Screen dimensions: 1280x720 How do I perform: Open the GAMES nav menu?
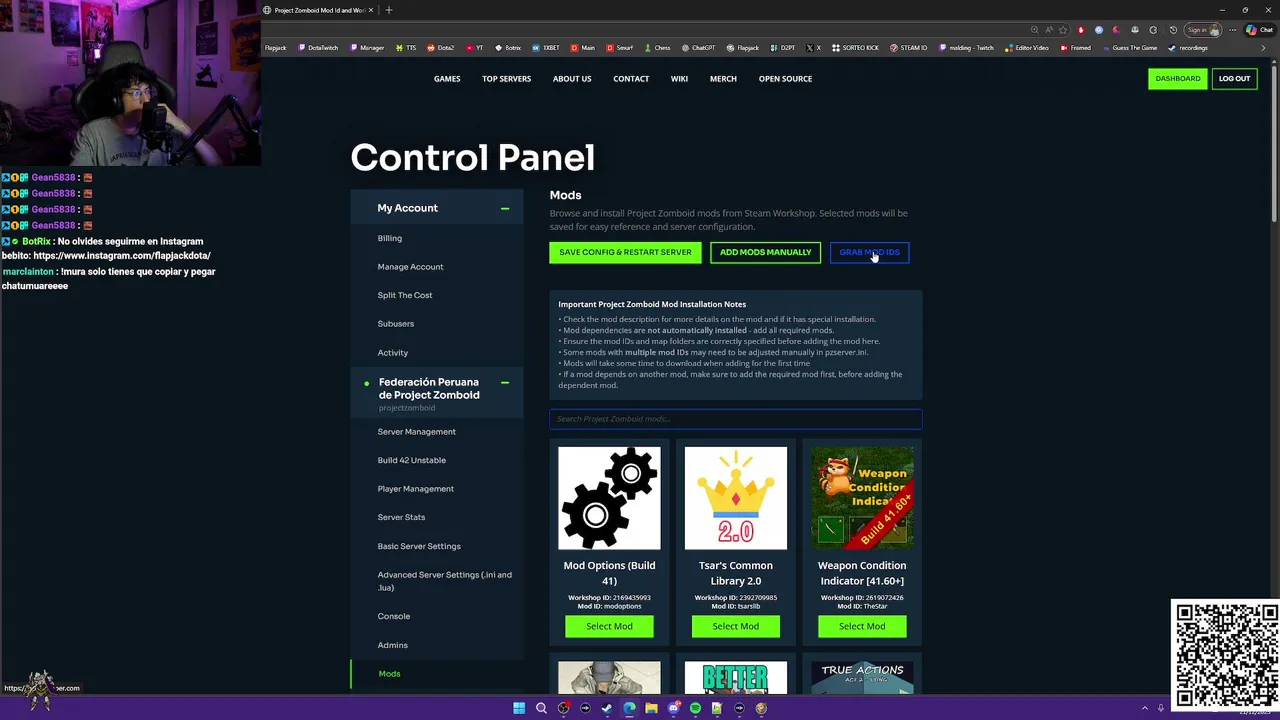447,79
